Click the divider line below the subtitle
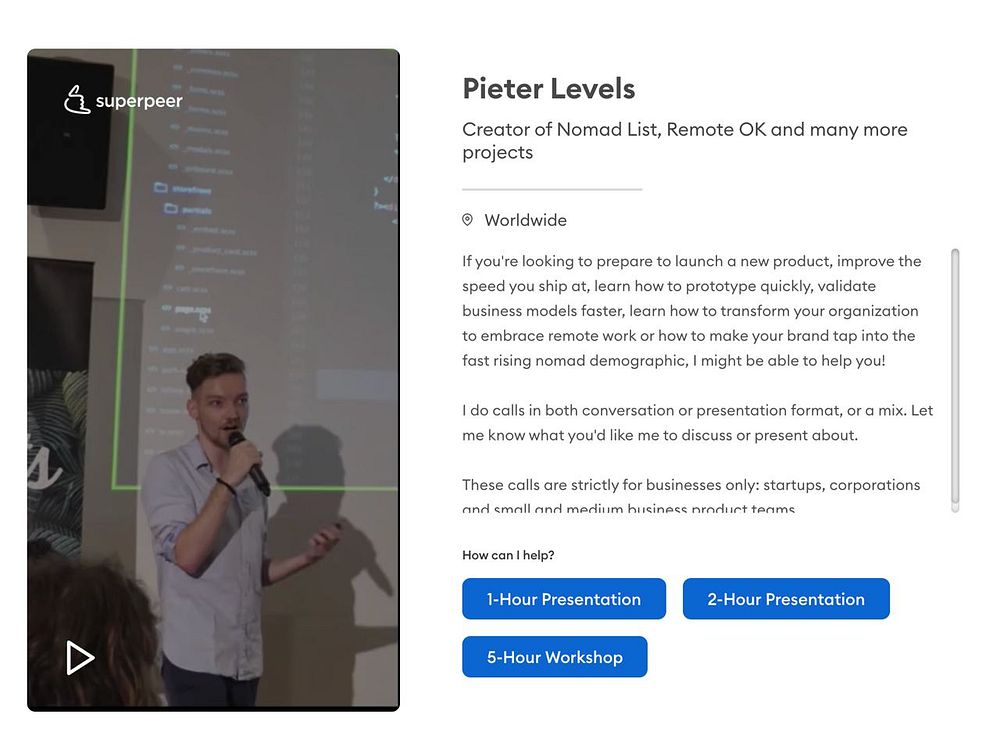Image resolution: width=1000 pixels, height=749 pixels. click(552, 189)
